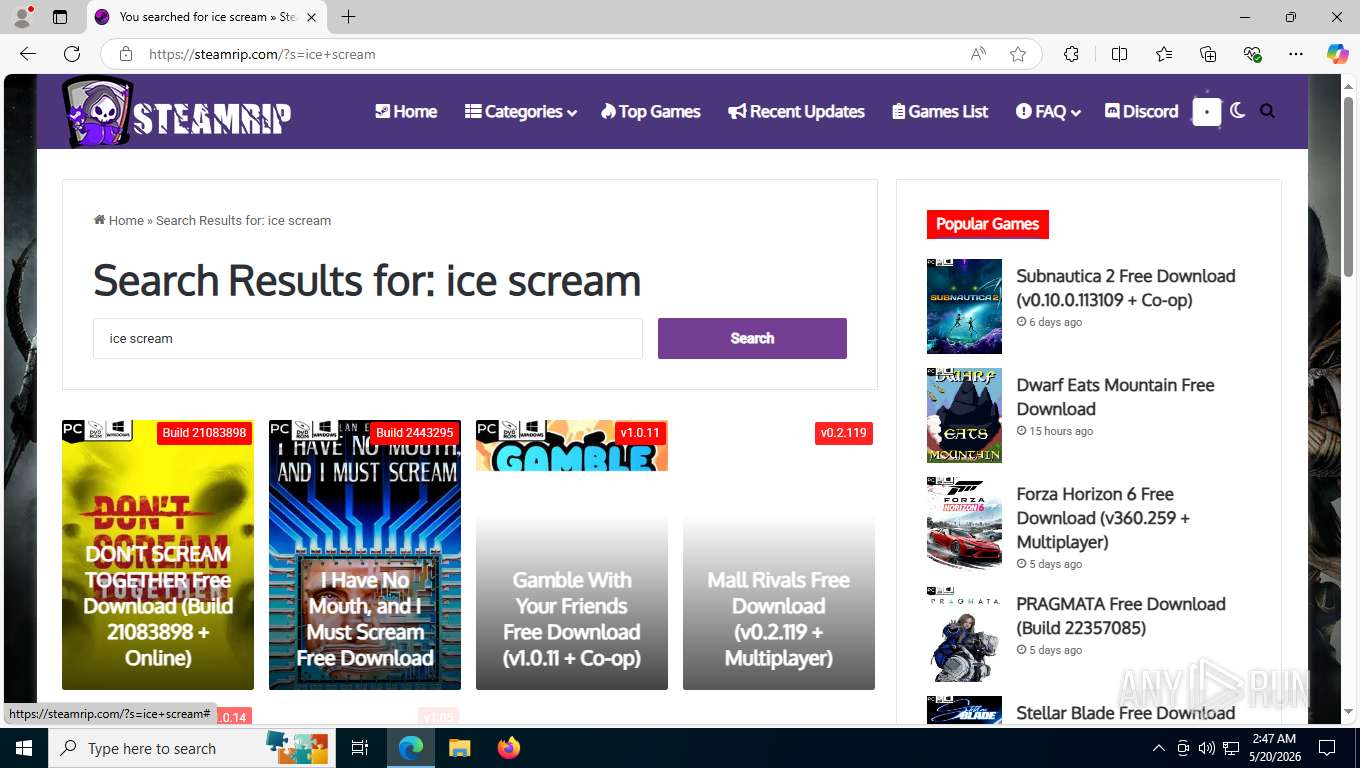The height and width of the screenshot is (768, 1360).
Task: Open the Collections icon
Action: (x=1208, y=54)
